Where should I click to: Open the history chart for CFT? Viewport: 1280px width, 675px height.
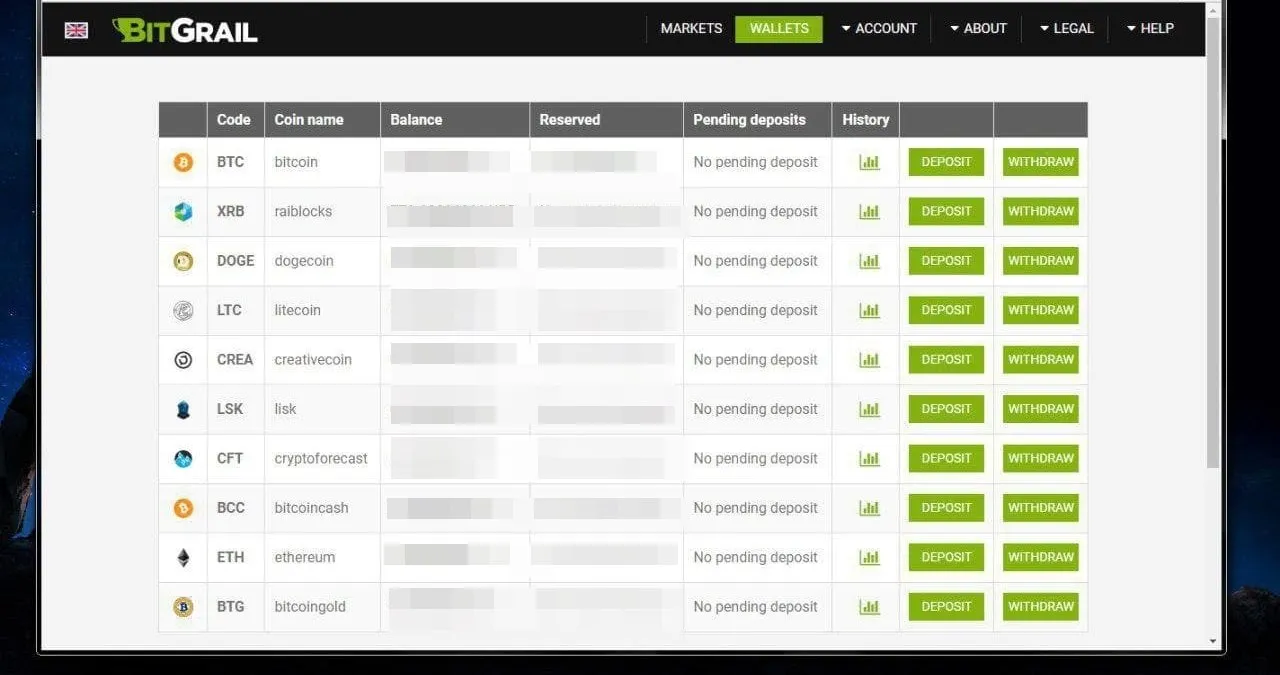point(869,458)
